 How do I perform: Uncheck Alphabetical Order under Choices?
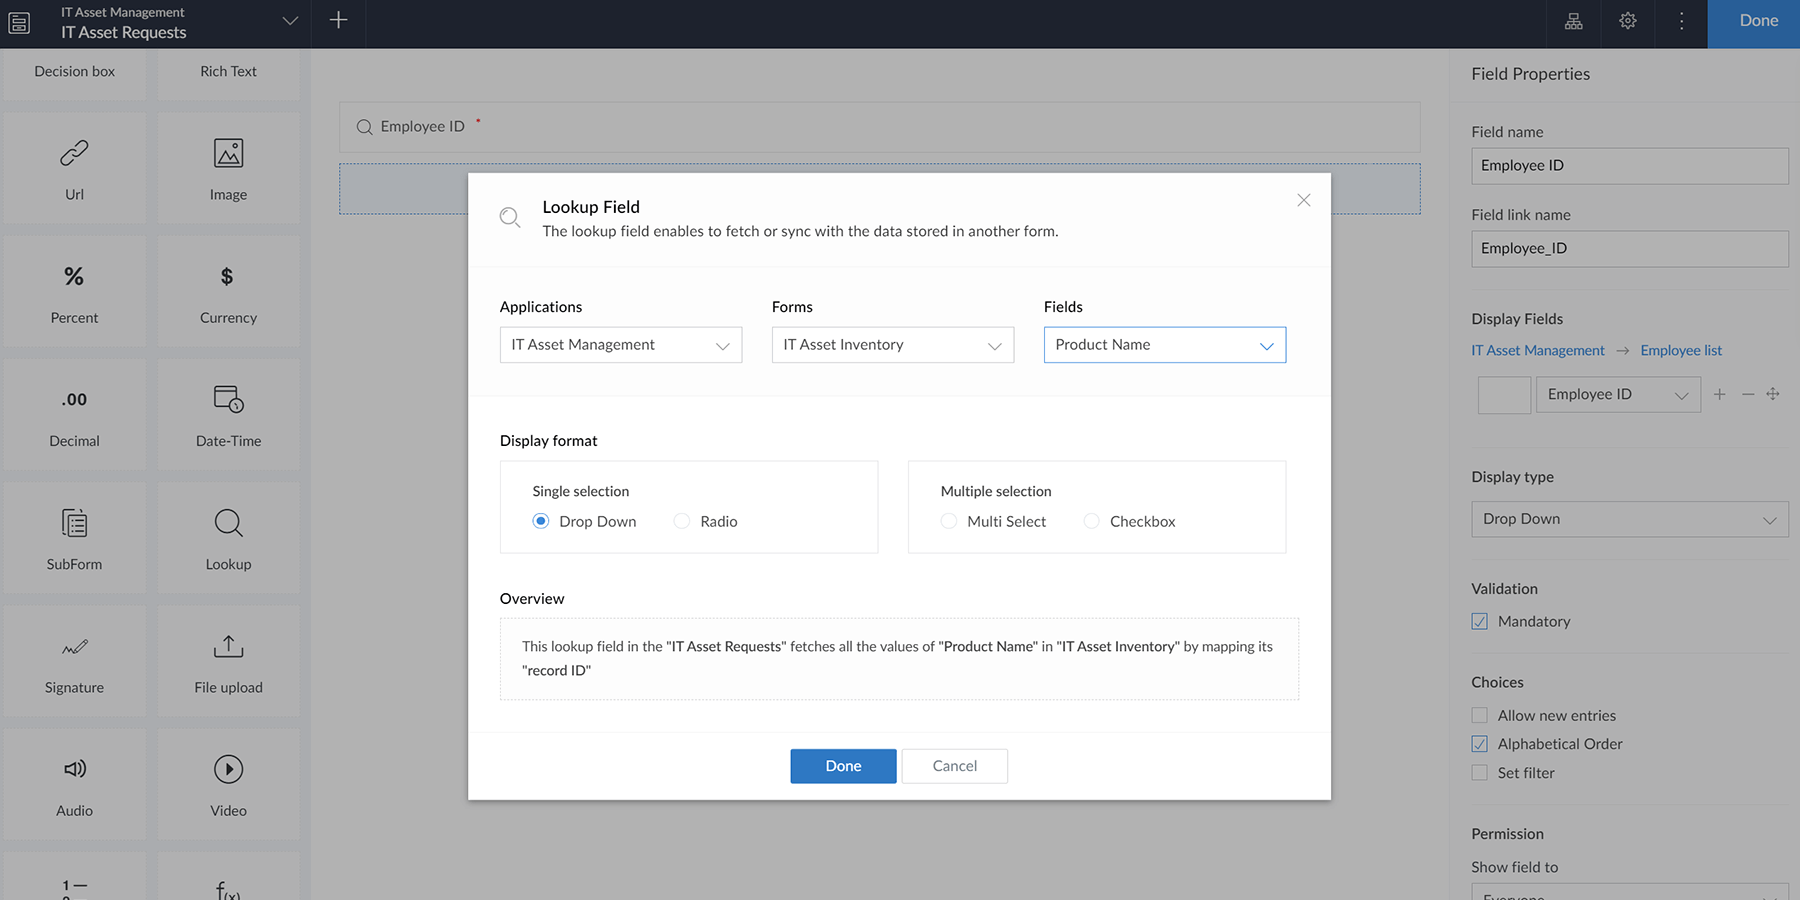(1479, 743)
